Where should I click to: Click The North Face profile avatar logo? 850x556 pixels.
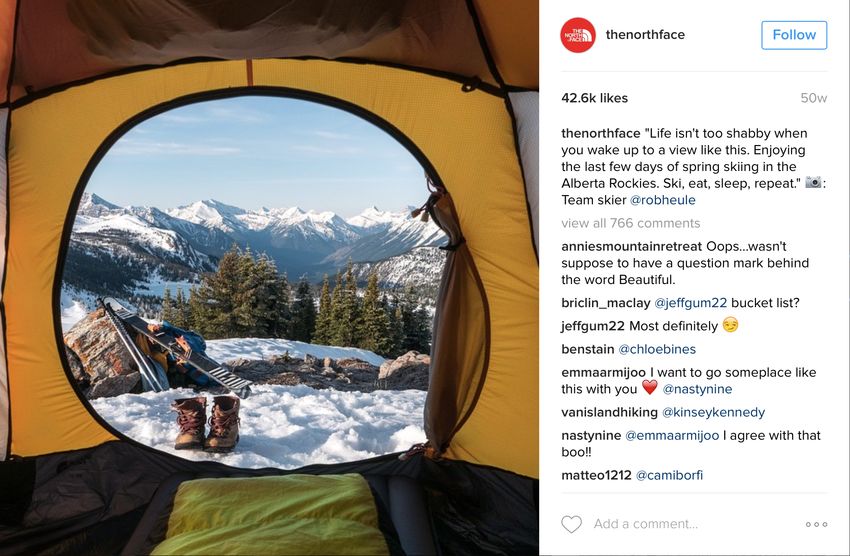578,35
